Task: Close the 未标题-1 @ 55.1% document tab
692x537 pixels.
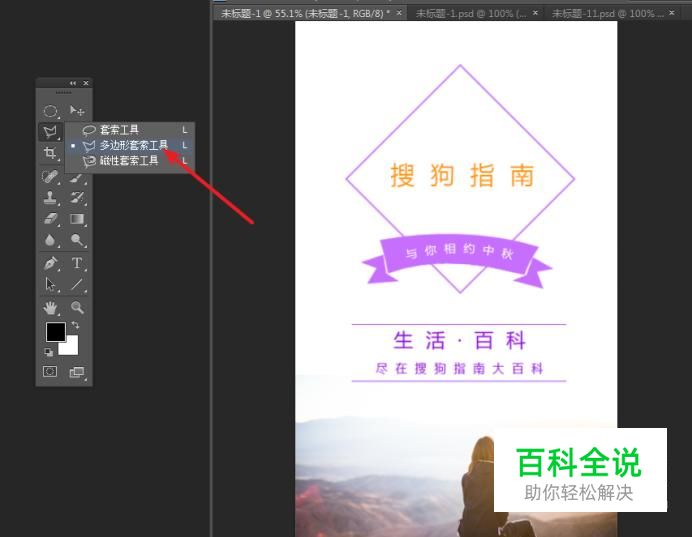Action: coord(399,13)
